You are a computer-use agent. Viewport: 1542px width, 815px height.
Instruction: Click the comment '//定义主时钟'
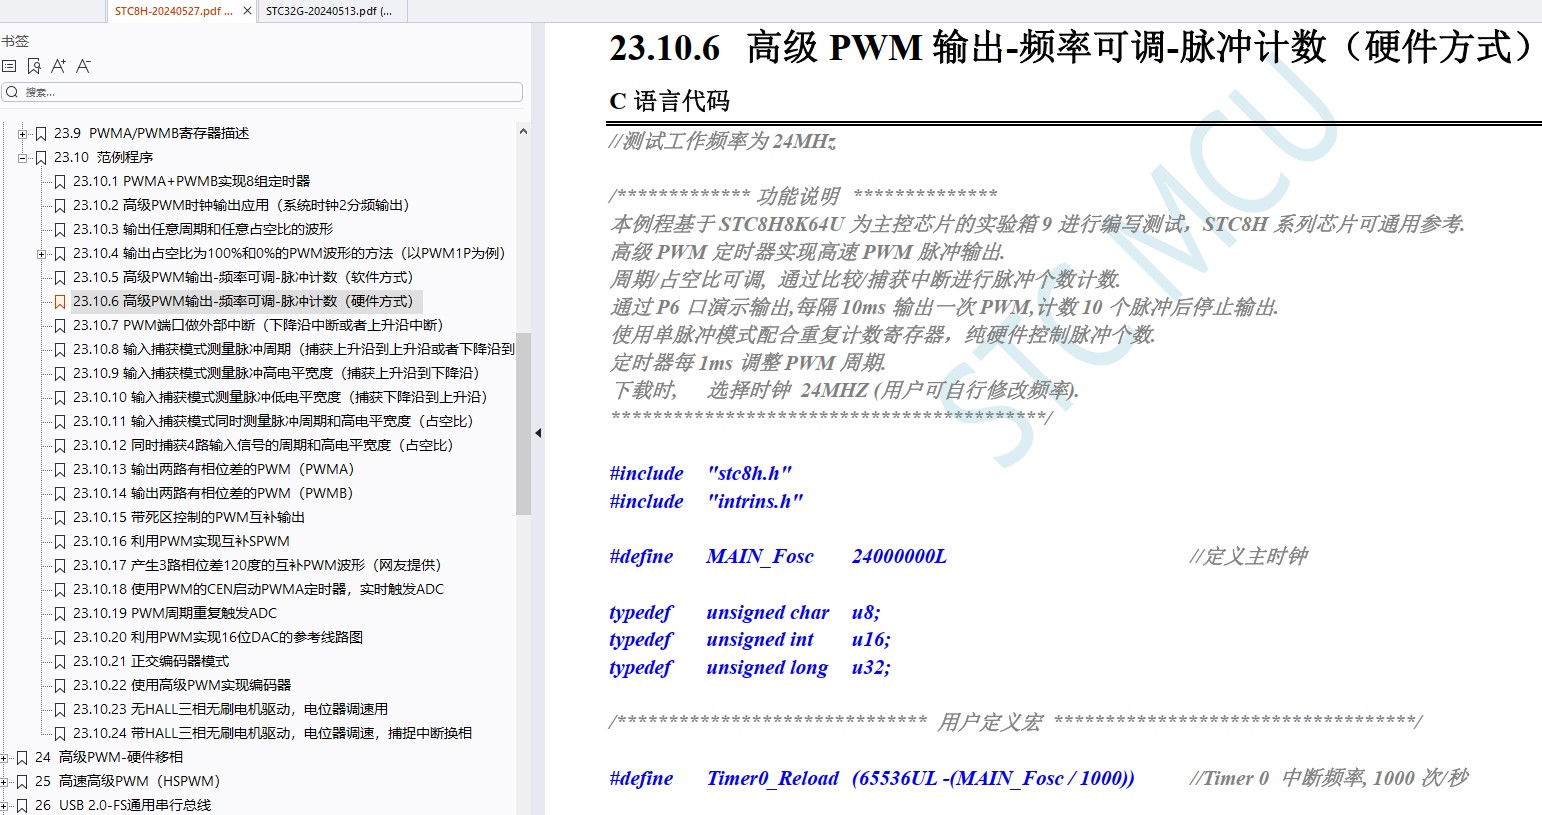(1248, 556)
